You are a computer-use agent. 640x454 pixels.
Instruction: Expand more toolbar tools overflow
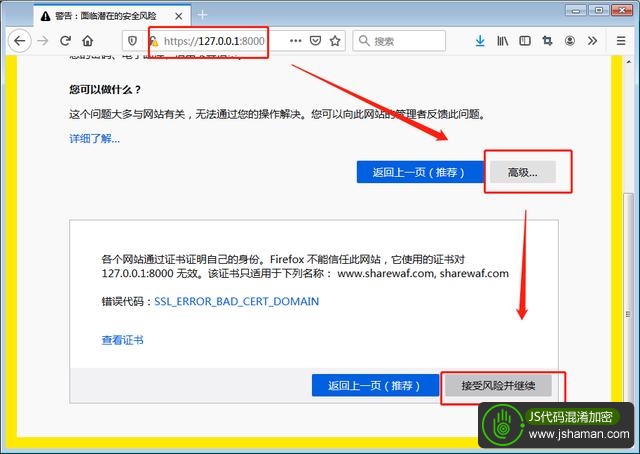pyautogui.click(x=592, y=41)
